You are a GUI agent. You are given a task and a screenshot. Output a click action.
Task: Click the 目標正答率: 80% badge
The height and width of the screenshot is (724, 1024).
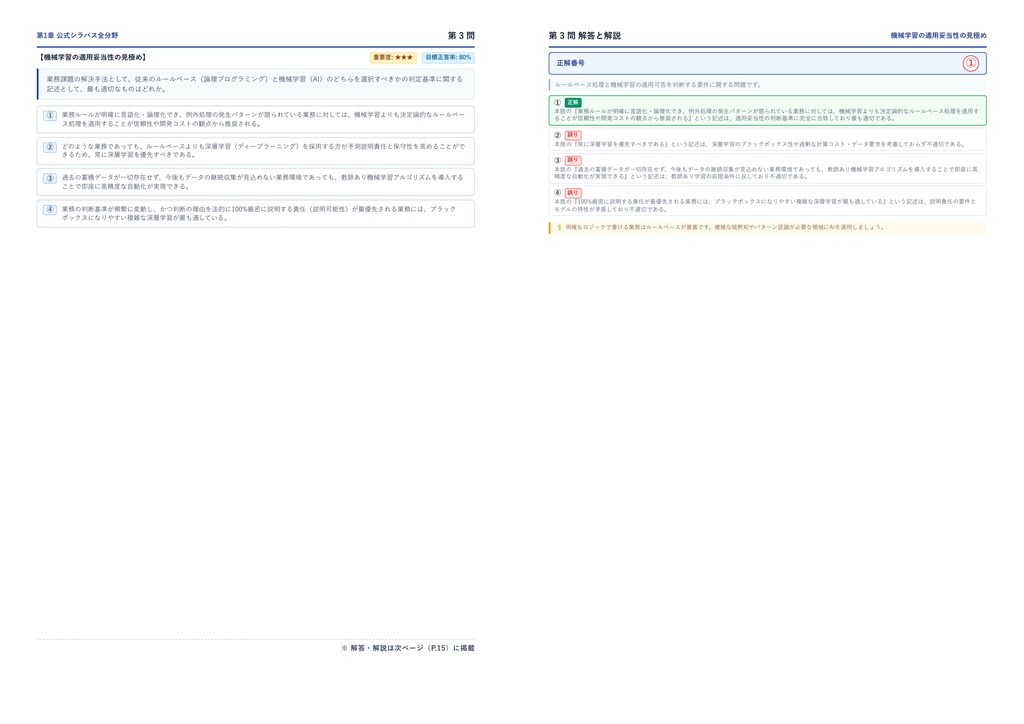[448, 57]
